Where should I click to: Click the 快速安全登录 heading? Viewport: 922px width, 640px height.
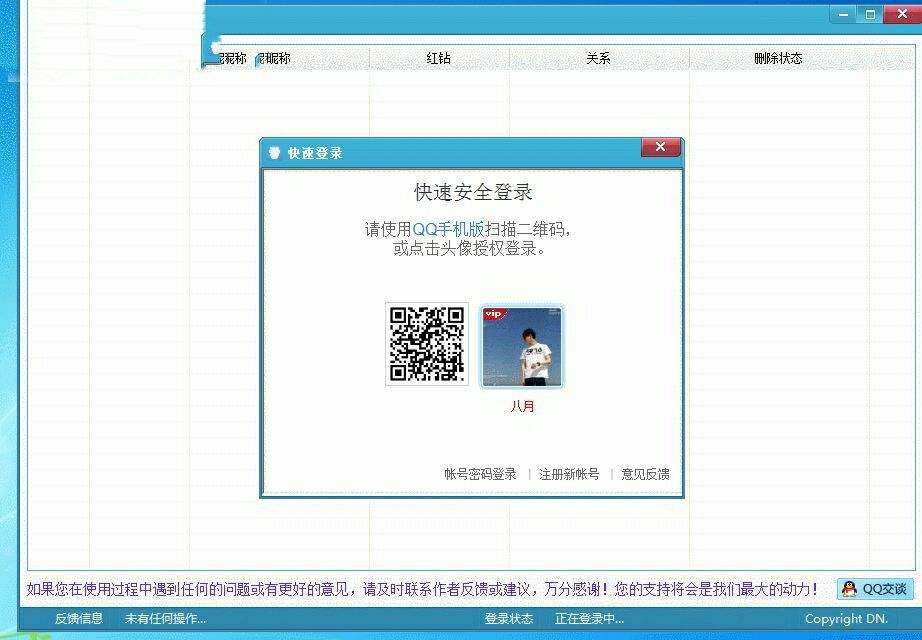(x=473, y=192)
